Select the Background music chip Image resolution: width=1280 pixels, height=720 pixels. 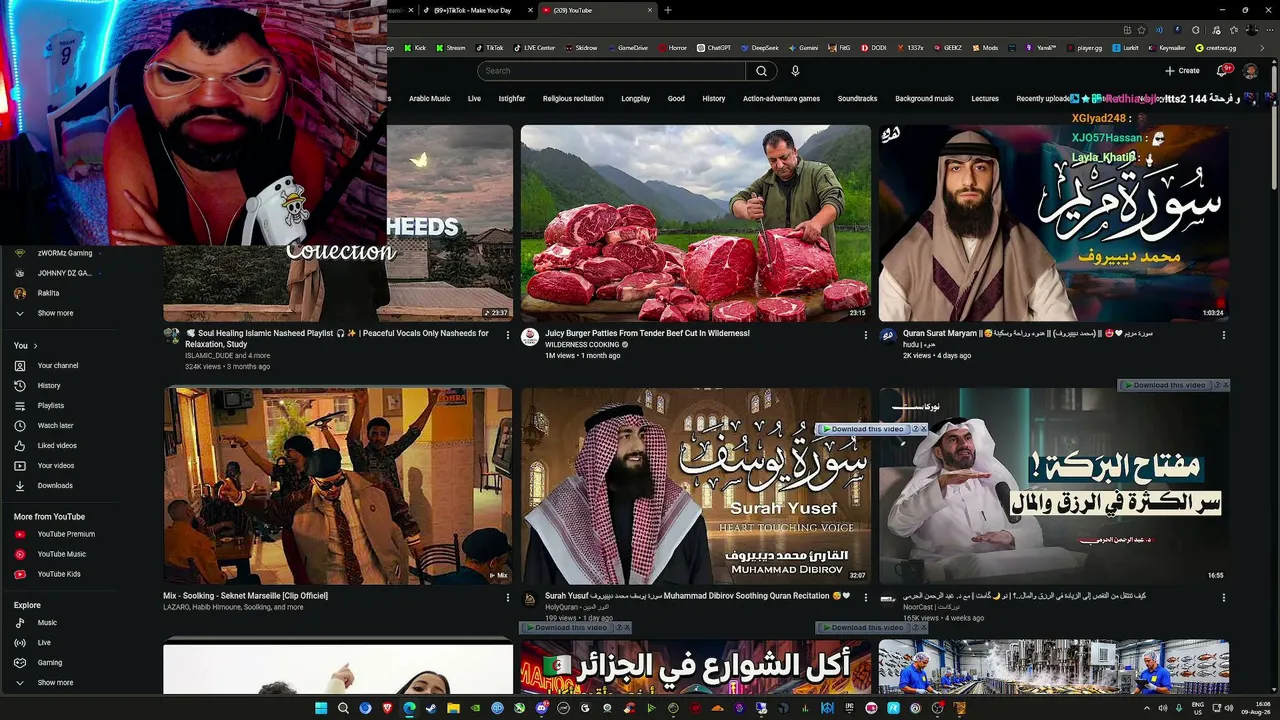point(924,99)
